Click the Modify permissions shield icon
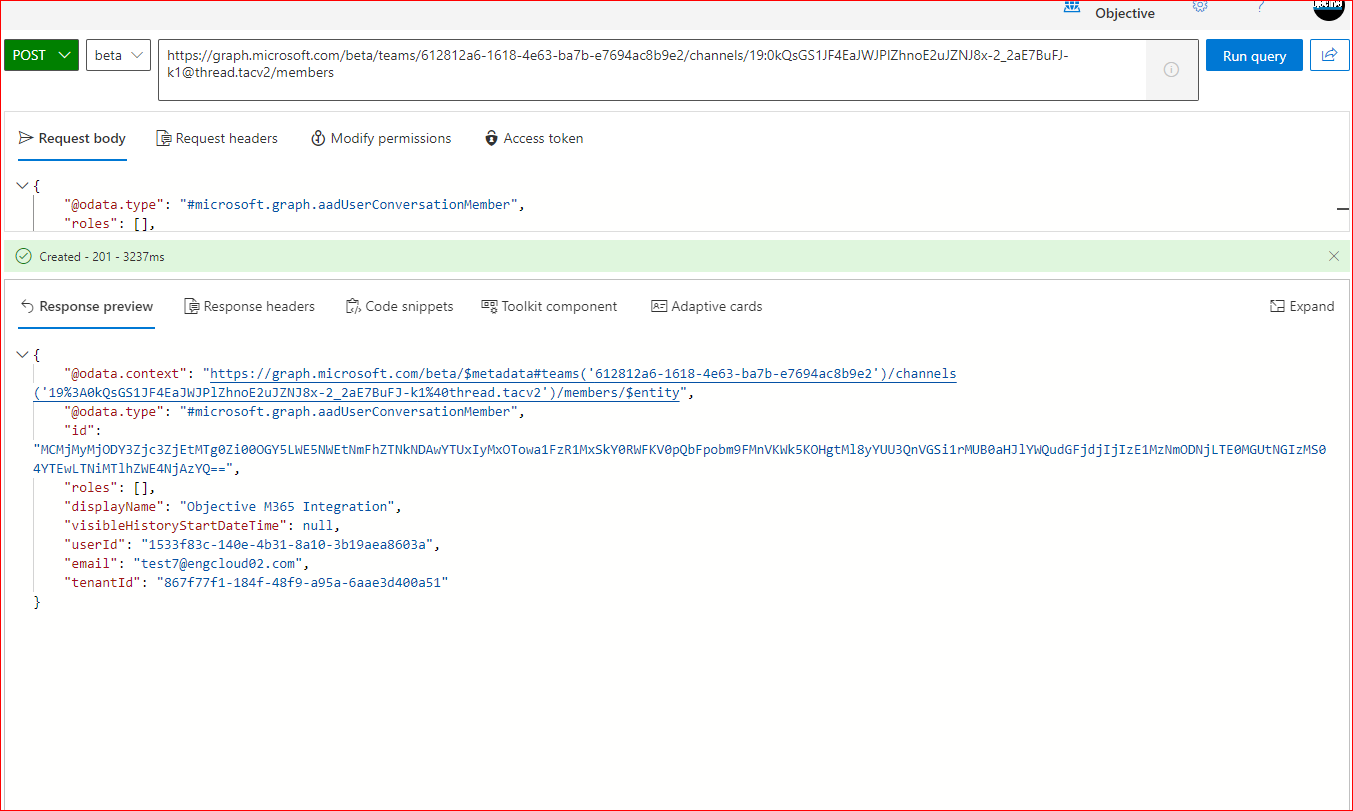Viewport: 1353px width, 811px height. [x=318, y=137]
